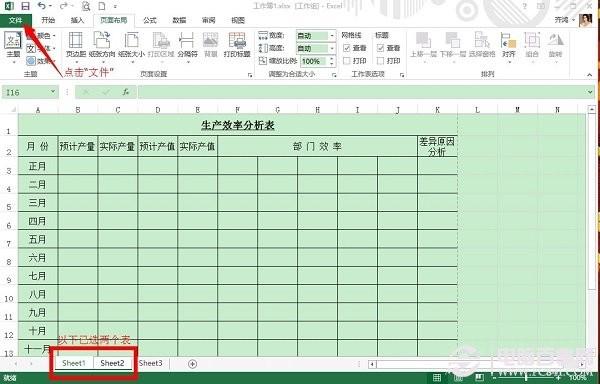Click the Themes (主题) icon
Image resolution: width=600 pixels, height=384 pixels.
13,45
